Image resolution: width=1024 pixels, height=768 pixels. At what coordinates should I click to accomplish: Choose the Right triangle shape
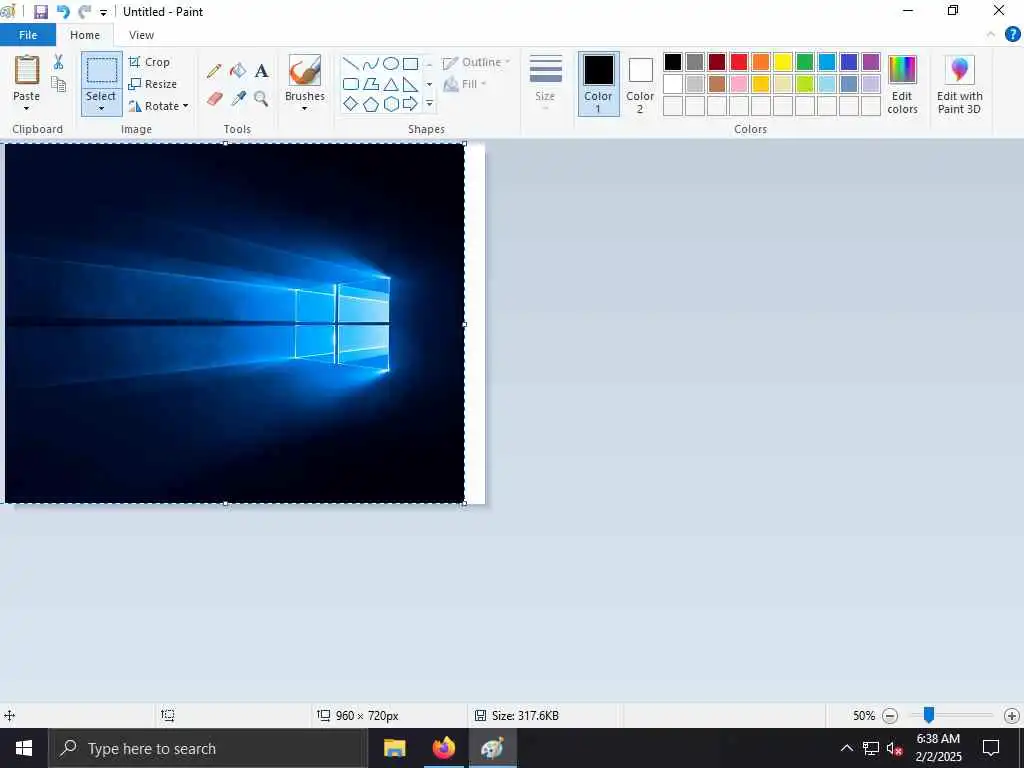[410, 84]
